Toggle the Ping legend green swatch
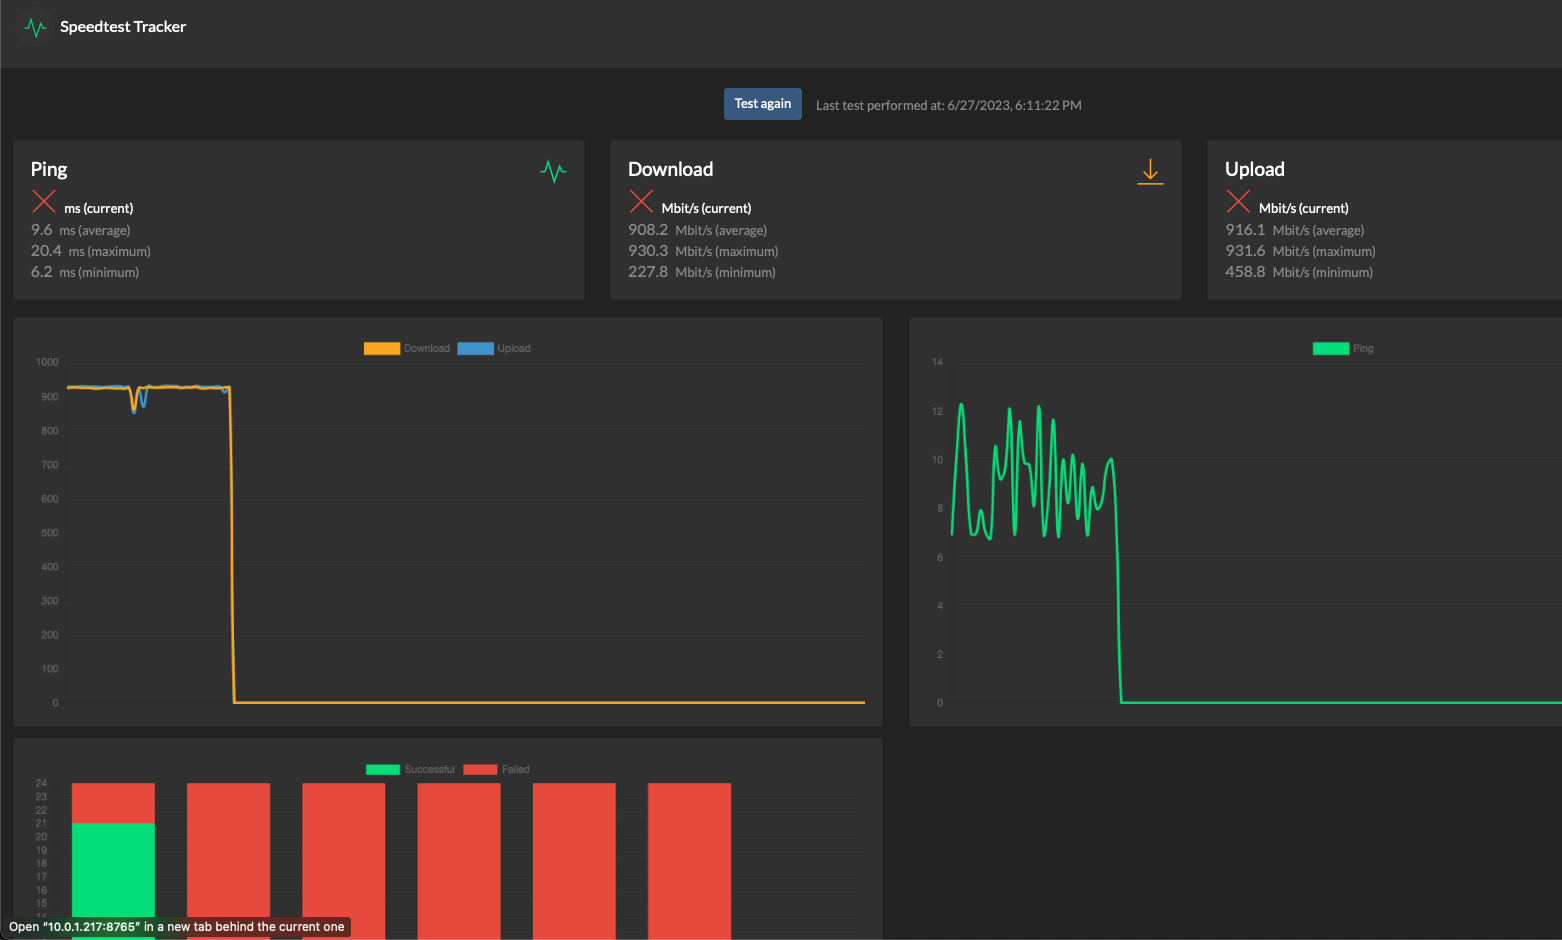 point(1331,349)
